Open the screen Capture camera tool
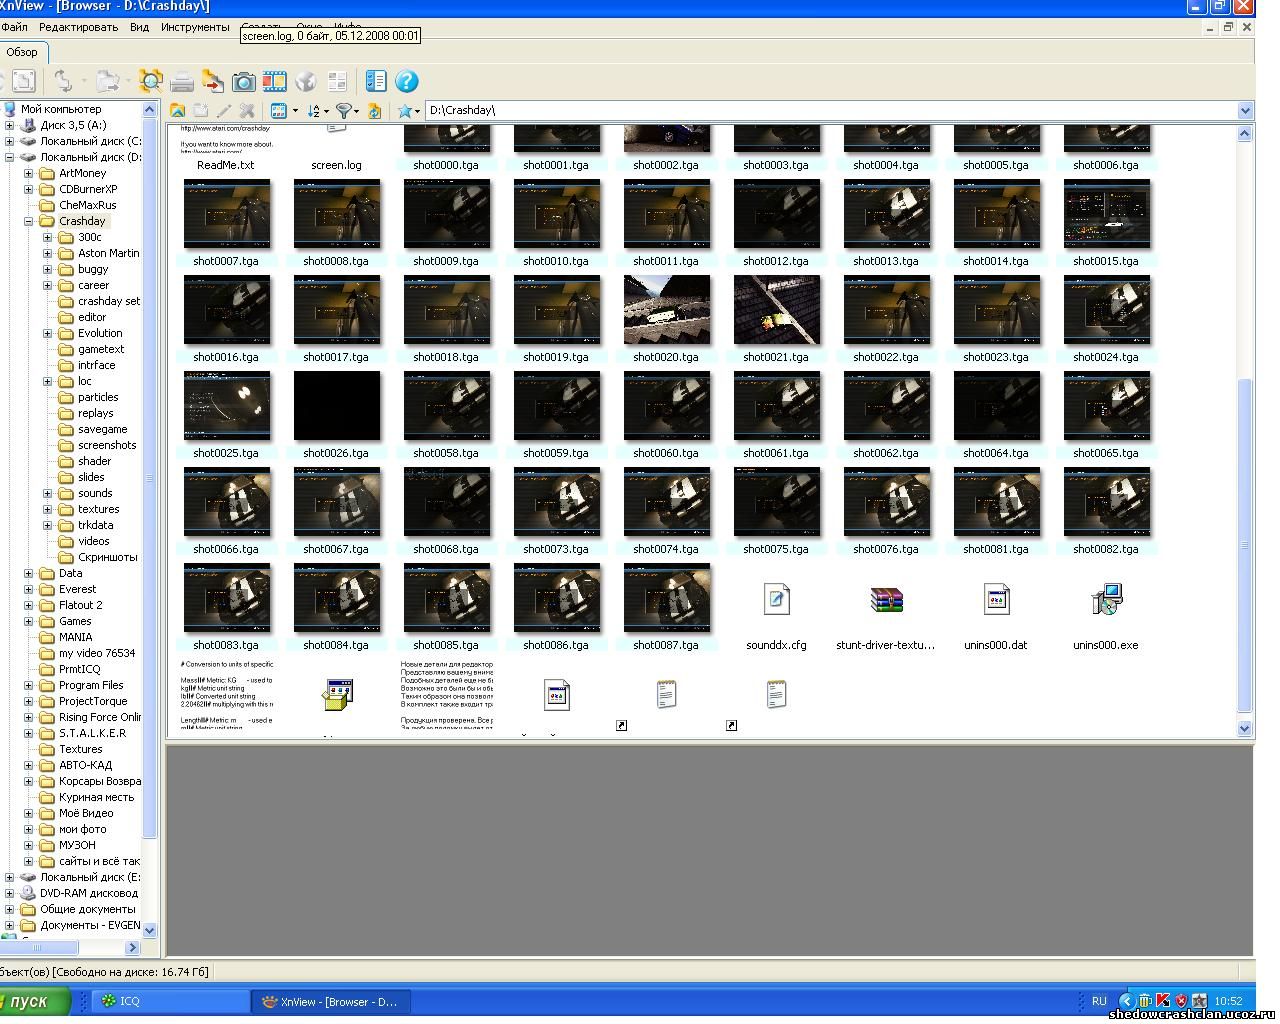The height and width of the screenshot is (1024, 1280). pyautogui.click(x=243, y=81)
